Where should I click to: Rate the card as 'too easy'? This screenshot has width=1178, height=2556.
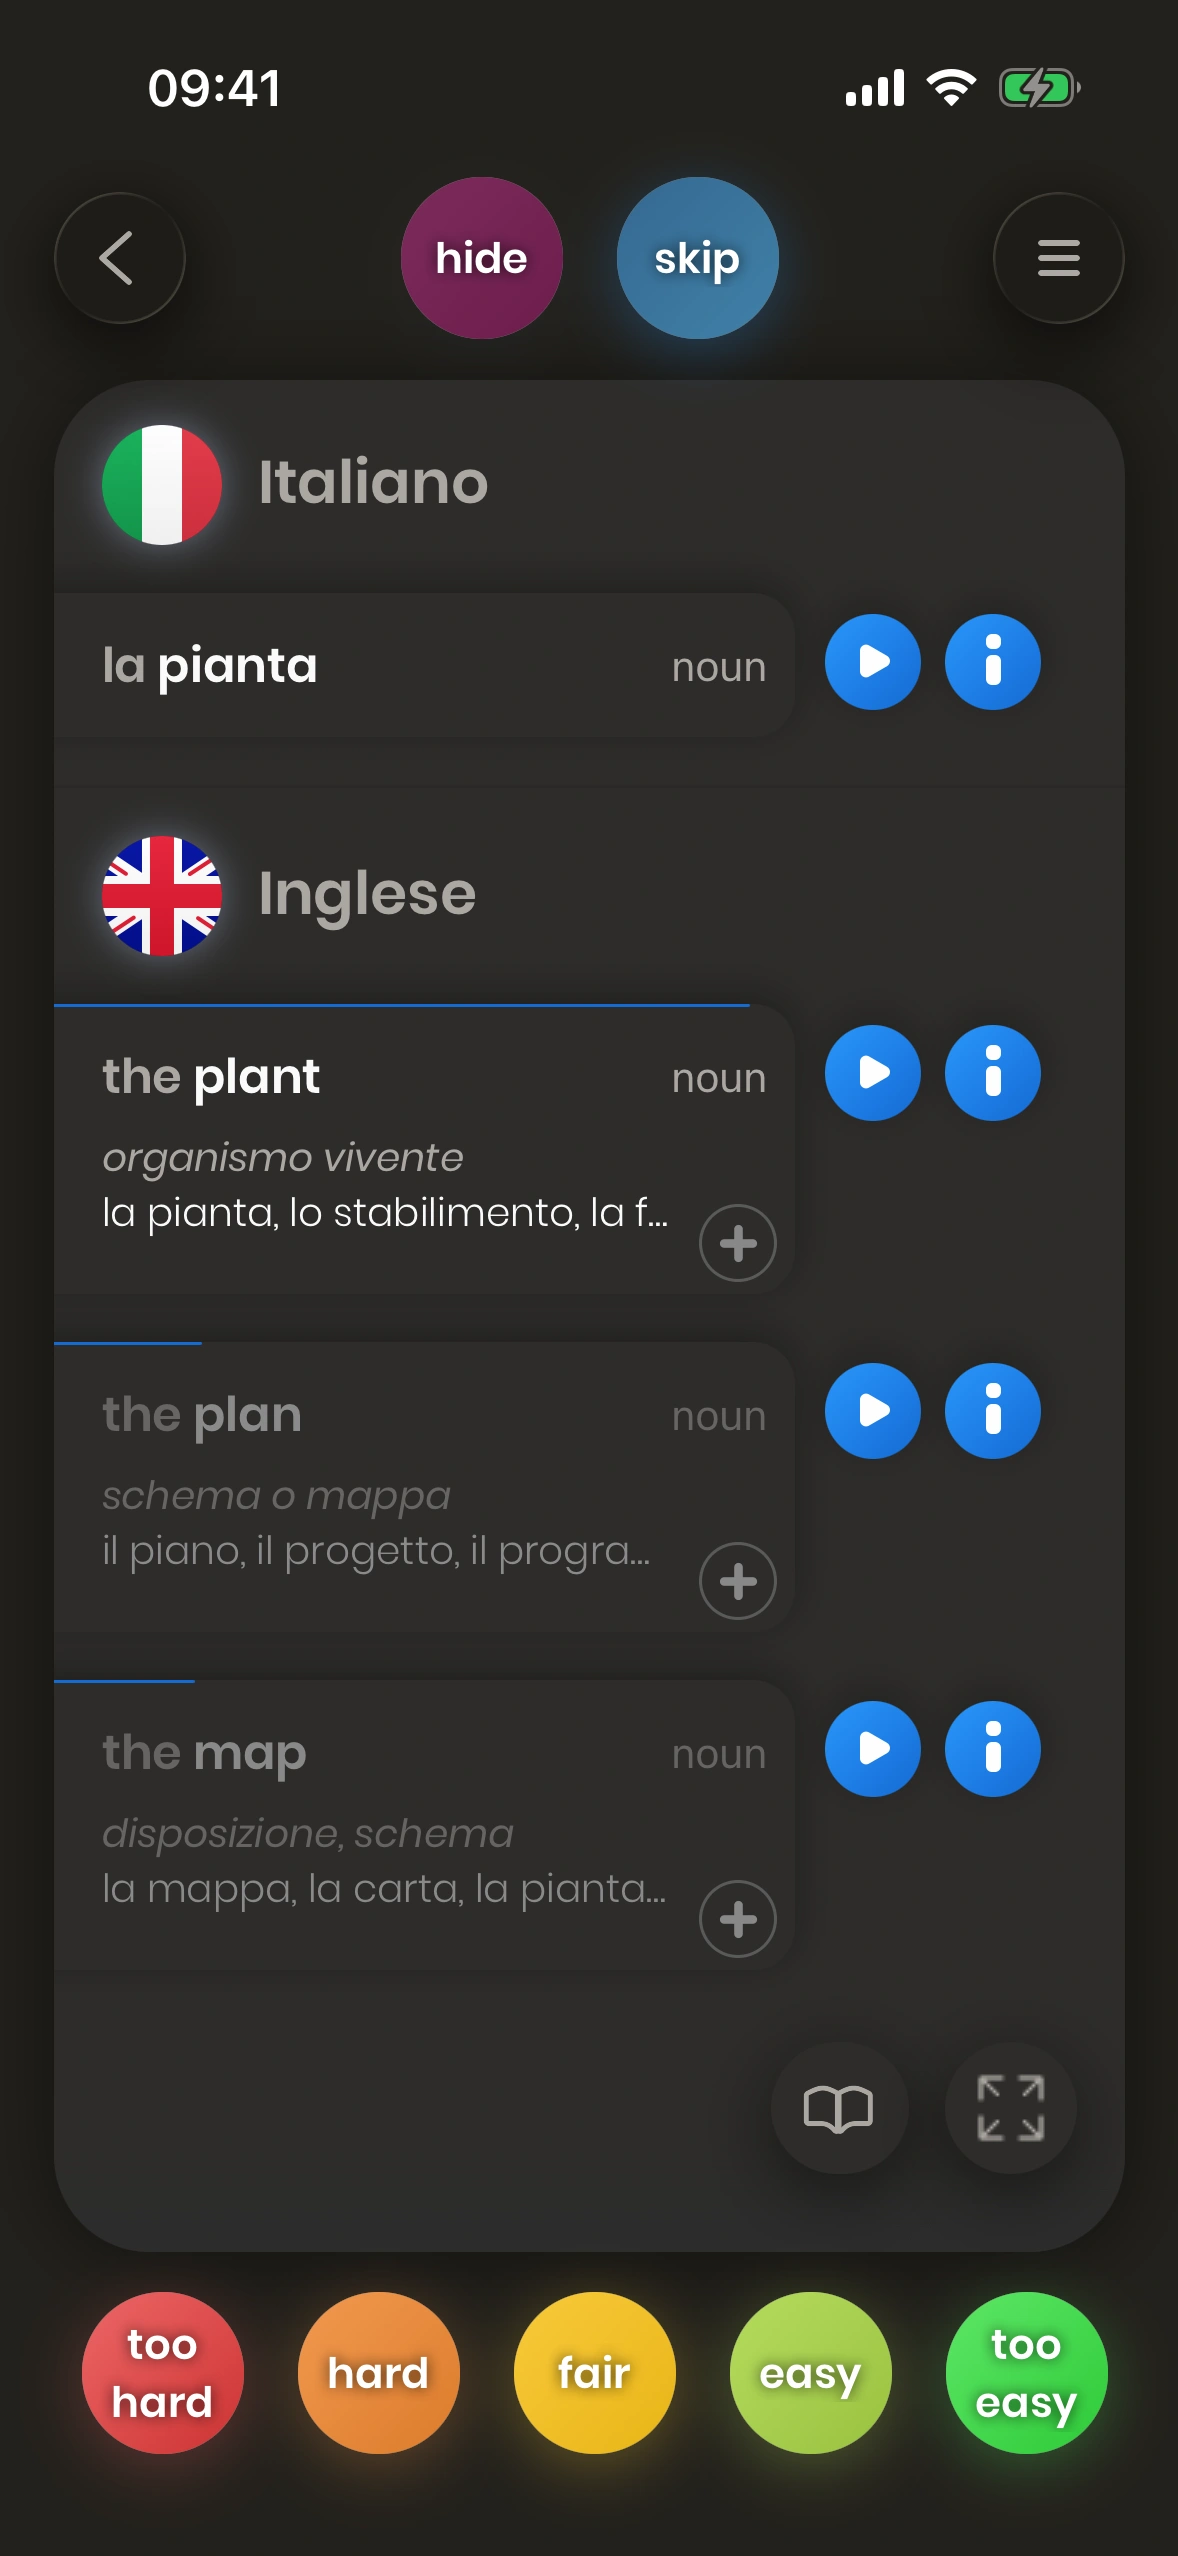(1026, 2372)
